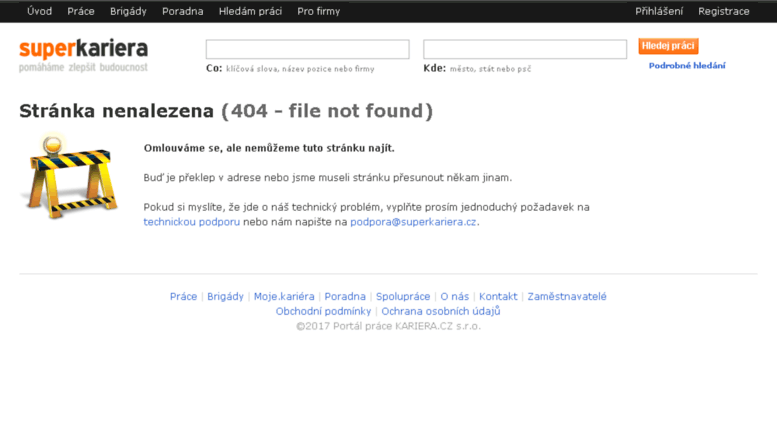Open Podrobné hledání advanced search

(x=687, y=65)
